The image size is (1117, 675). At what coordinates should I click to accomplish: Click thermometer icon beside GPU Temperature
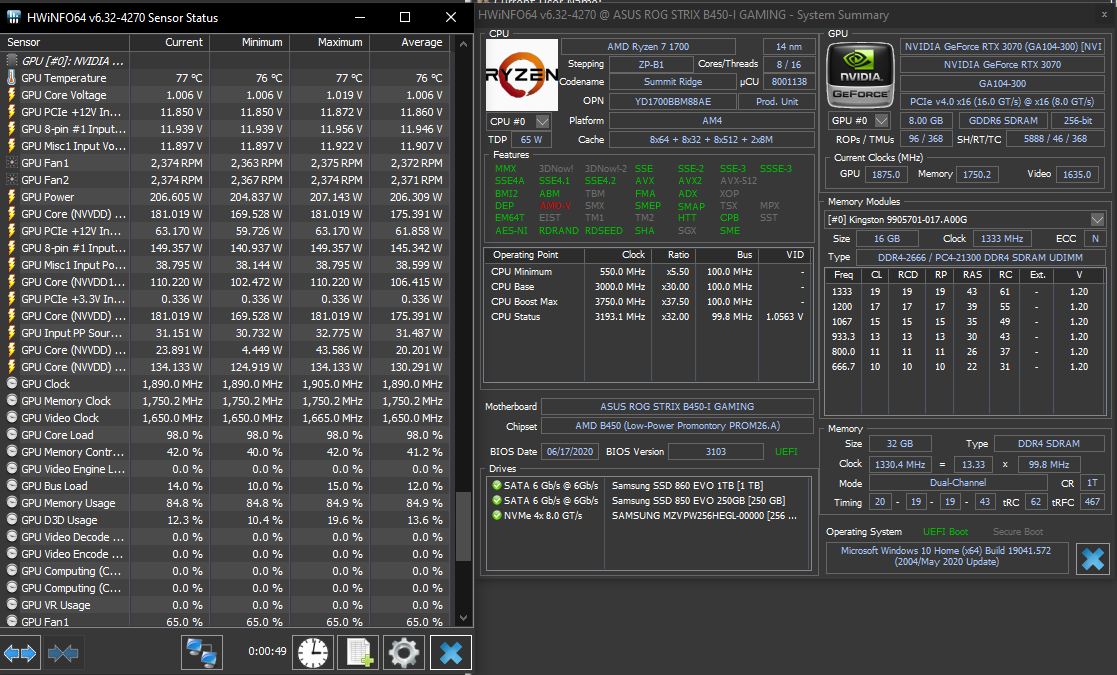pos(11,78)
